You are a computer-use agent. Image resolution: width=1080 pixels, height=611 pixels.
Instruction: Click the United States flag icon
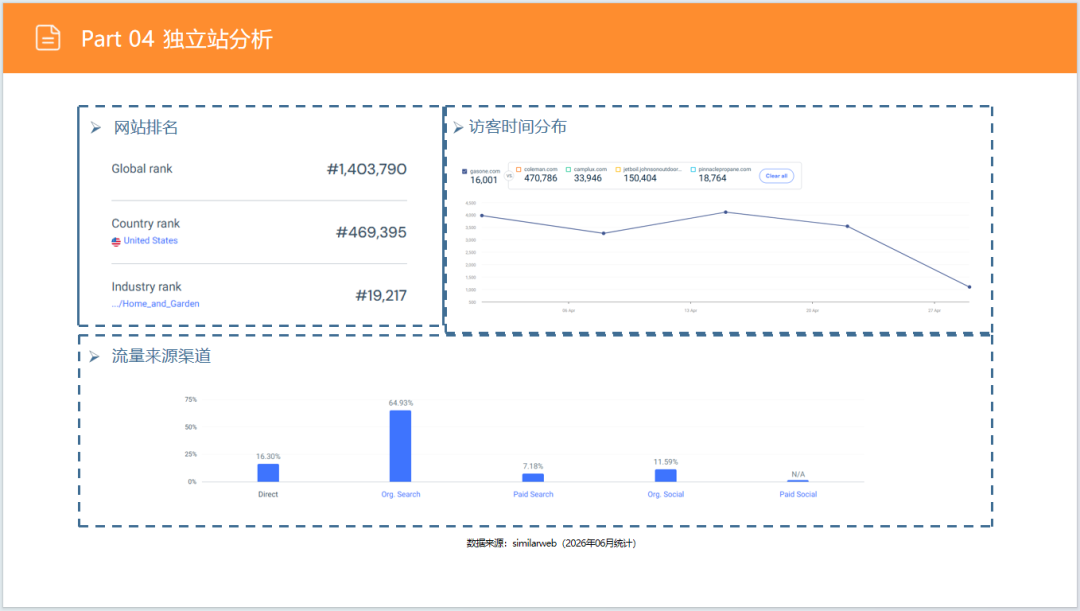point(116,241)
